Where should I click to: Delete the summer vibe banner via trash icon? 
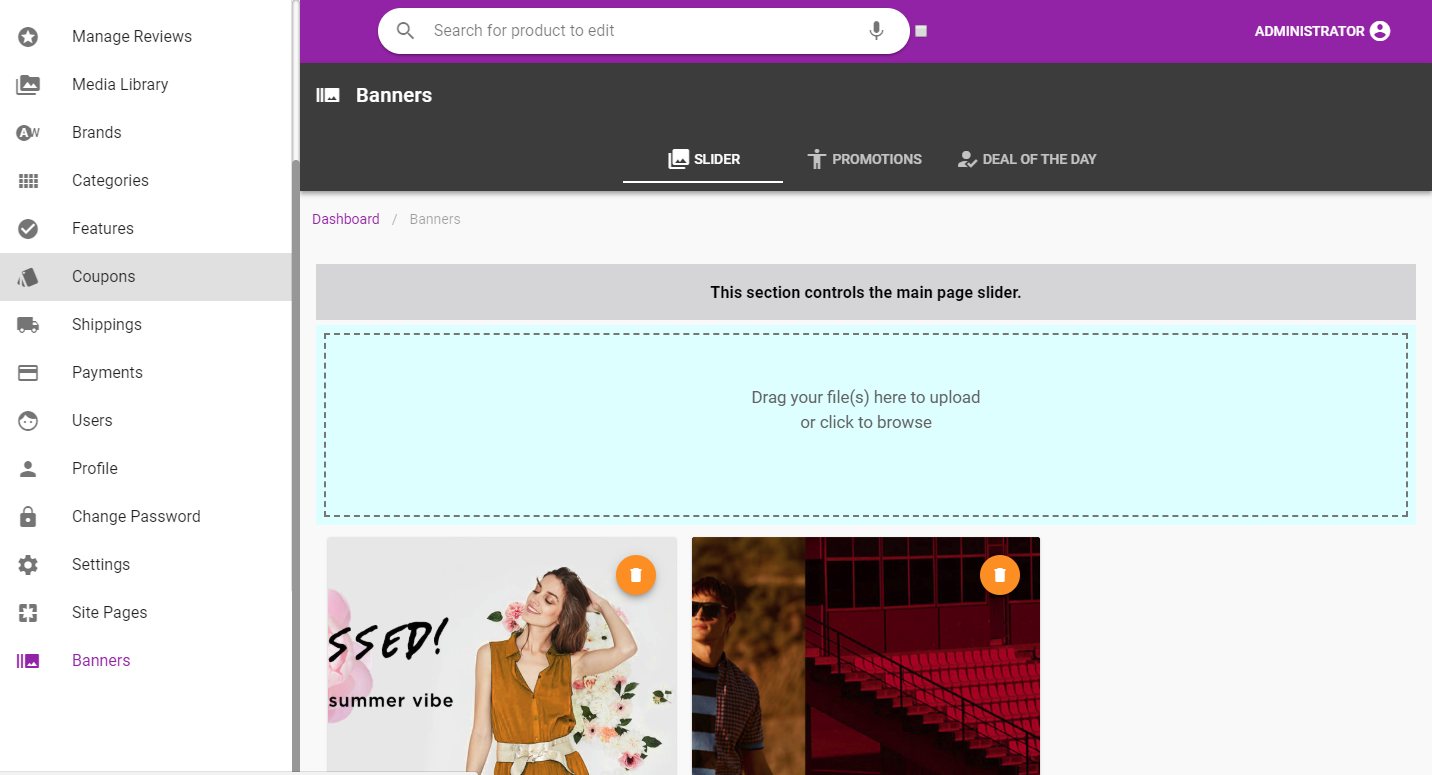pyautogui.click(x=635, y=575)
